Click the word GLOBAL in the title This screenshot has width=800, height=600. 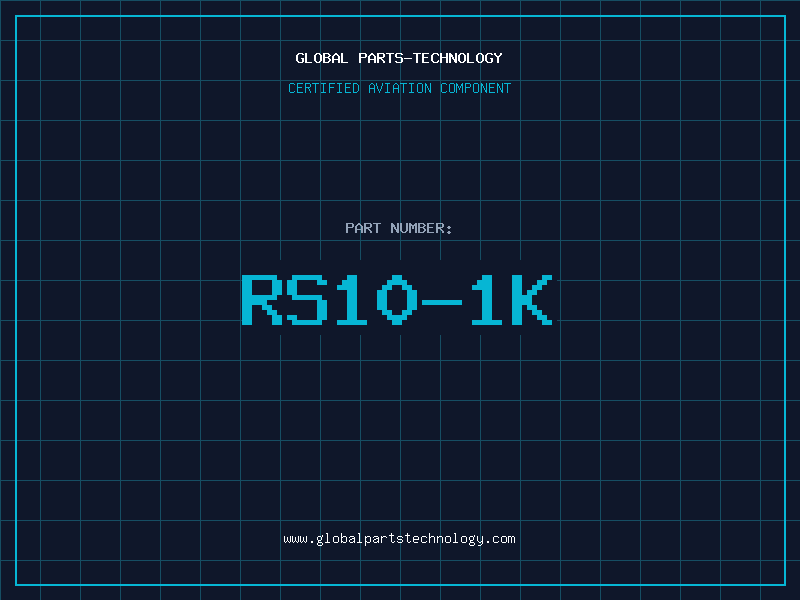(x=321, y=58)
